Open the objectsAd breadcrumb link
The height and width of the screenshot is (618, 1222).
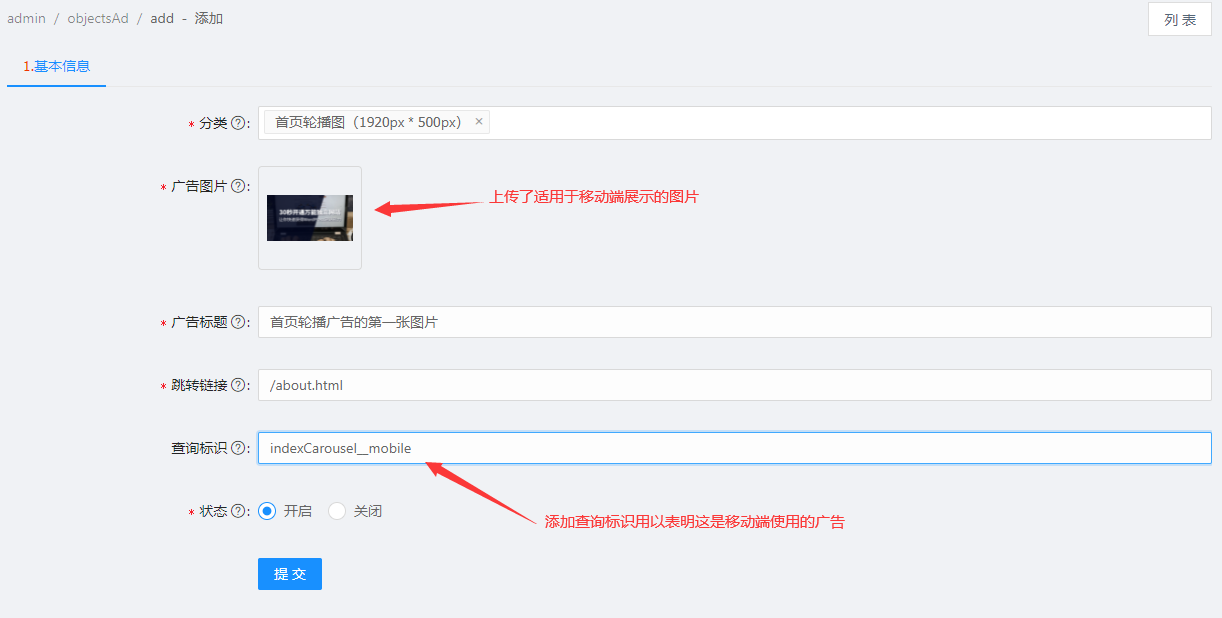(x=98, y=18)
